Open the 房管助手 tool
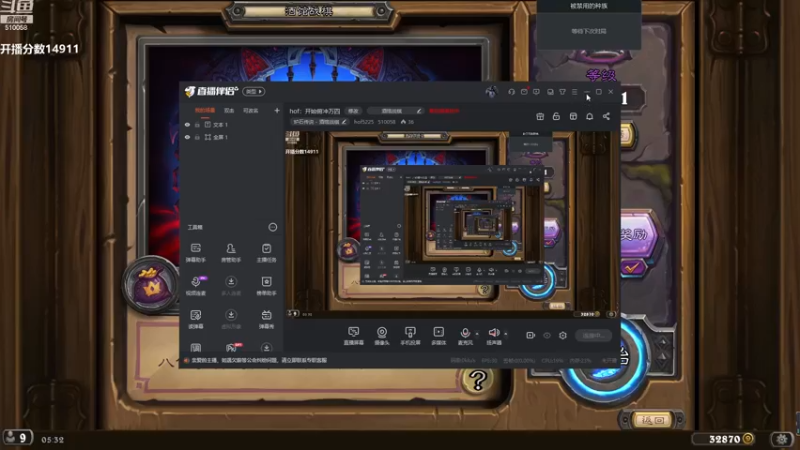Screen dimensions: 800x450 [231, 253]
